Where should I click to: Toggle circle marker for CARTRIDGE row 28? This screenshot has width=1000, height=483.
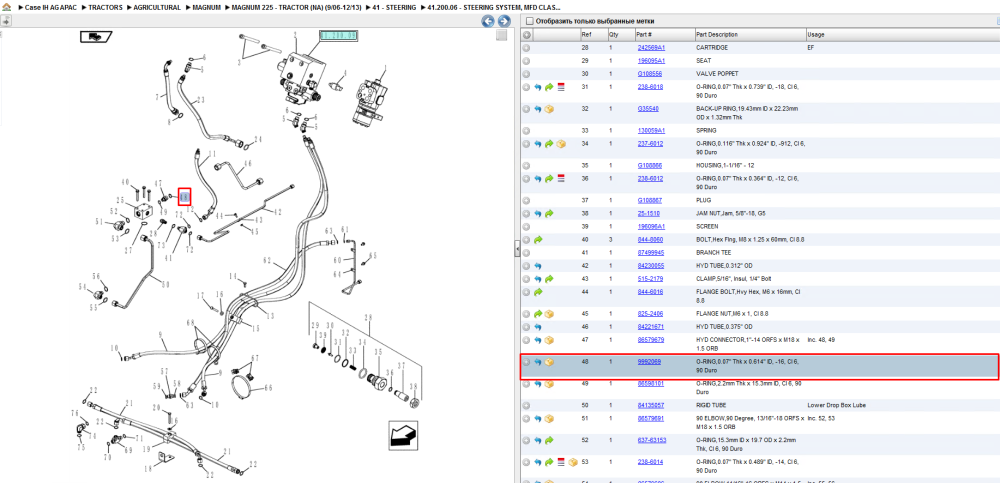point(526,48)
